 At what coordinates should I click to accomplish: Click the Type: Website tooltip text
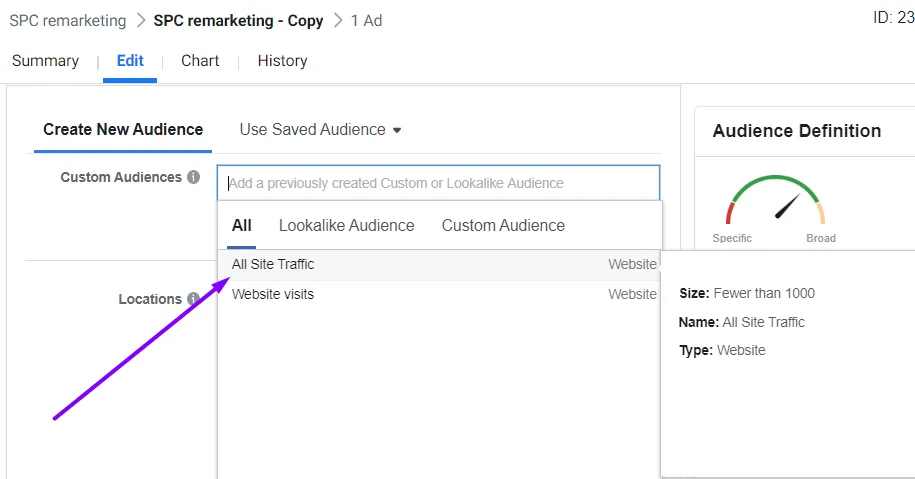click(722, 351)
